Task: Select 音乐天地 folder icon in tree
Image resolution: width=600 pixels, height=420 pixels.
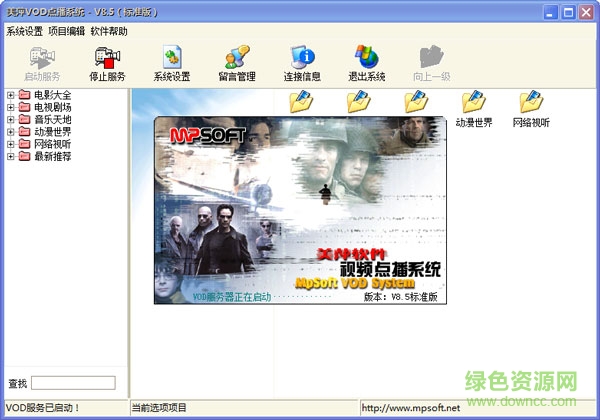Action: 24,119
